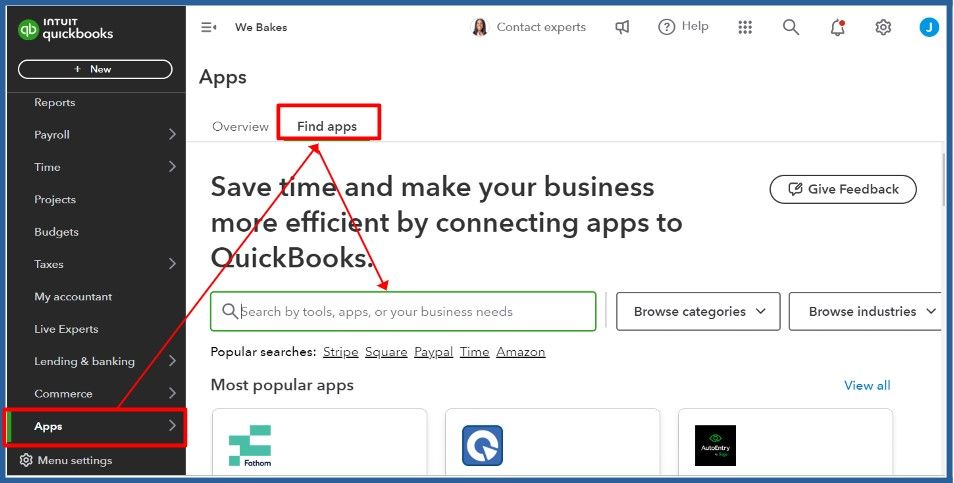Open Live Experts in the sidebar
This screenshot has width=954, height=483.
(x=66, y=329)
